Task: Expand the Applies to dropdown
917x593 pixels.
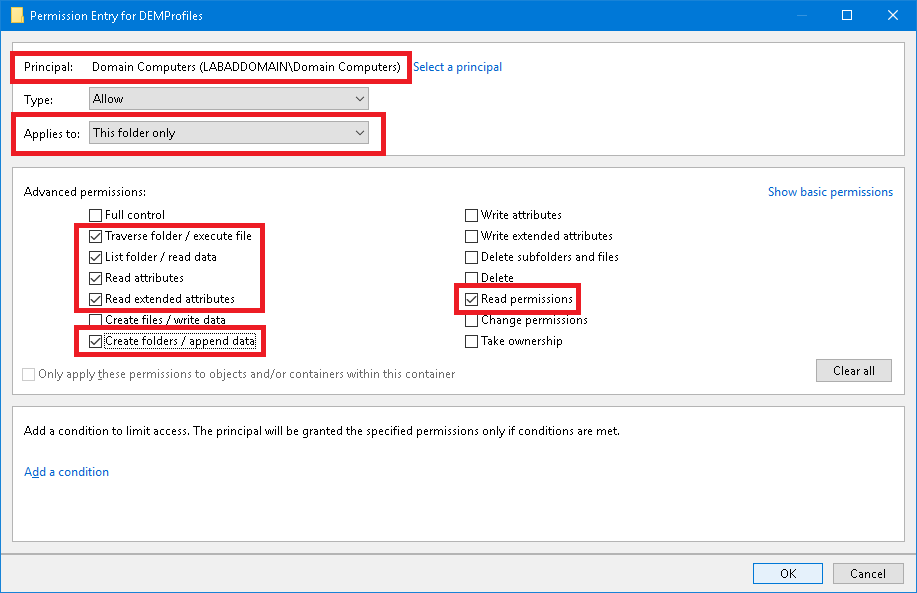Action: click(228, 133)
